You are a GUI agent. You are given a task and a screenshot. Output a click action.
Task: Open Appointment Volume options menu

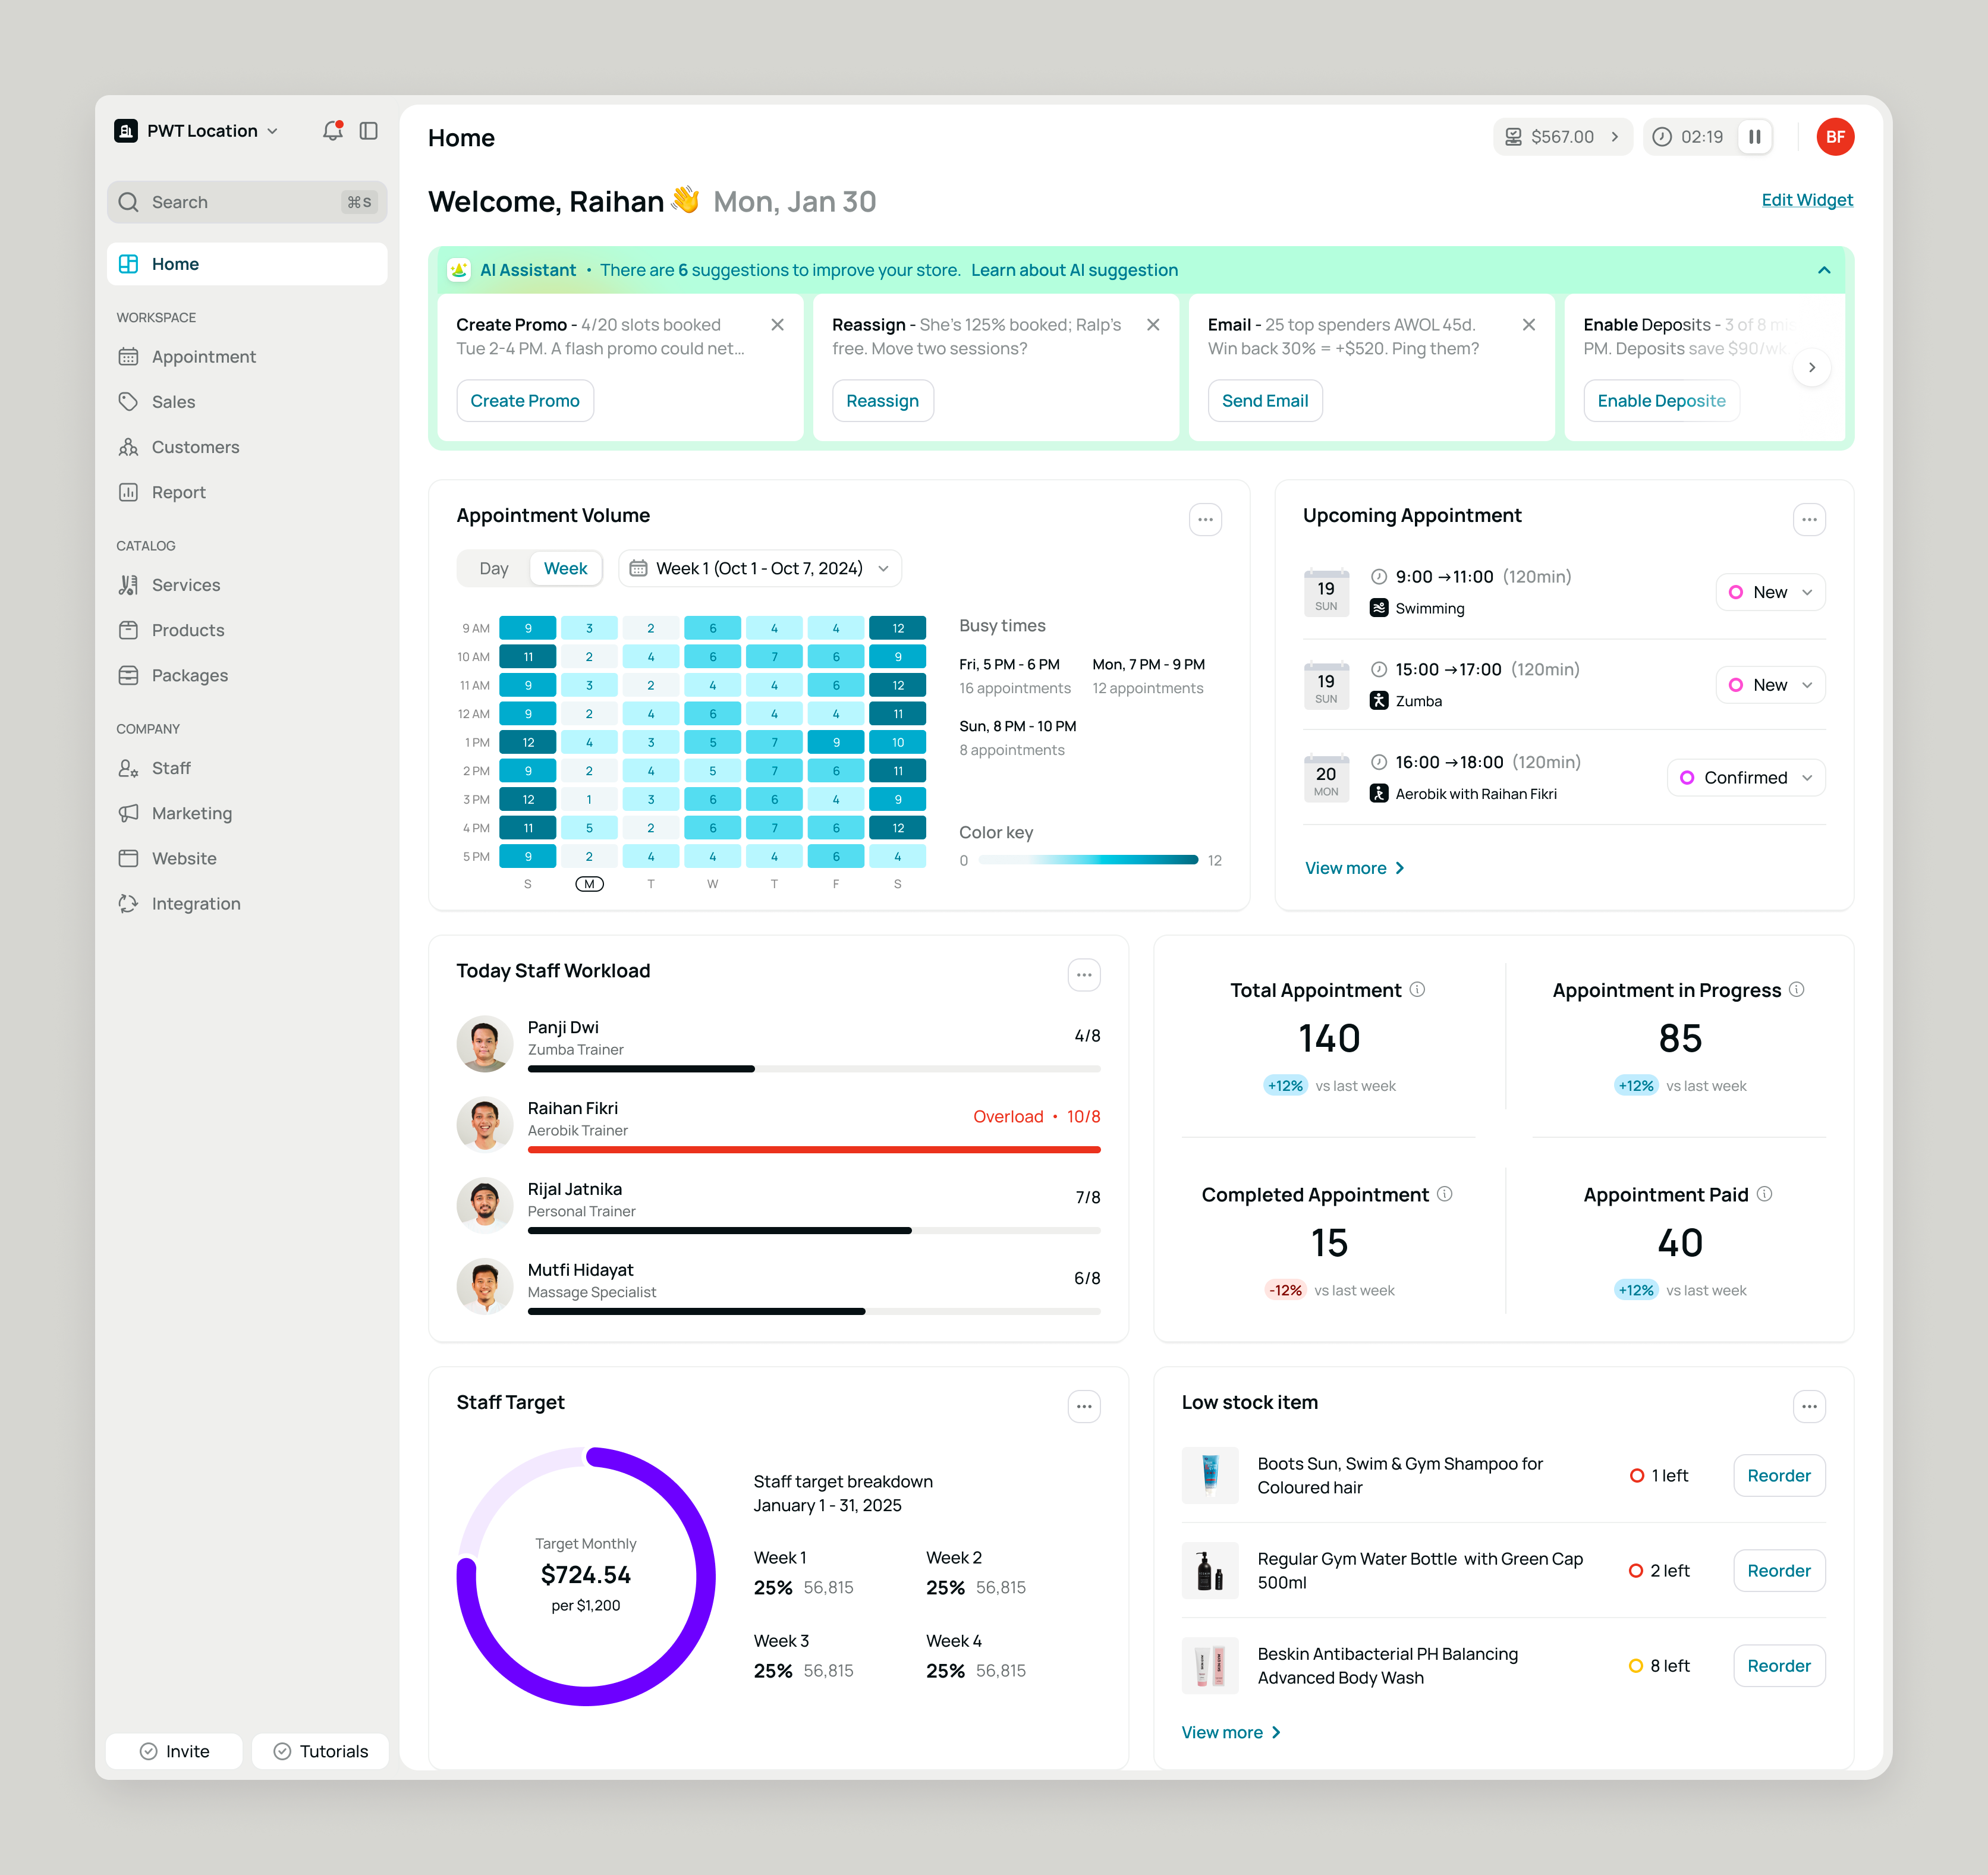coord(1205,520)
